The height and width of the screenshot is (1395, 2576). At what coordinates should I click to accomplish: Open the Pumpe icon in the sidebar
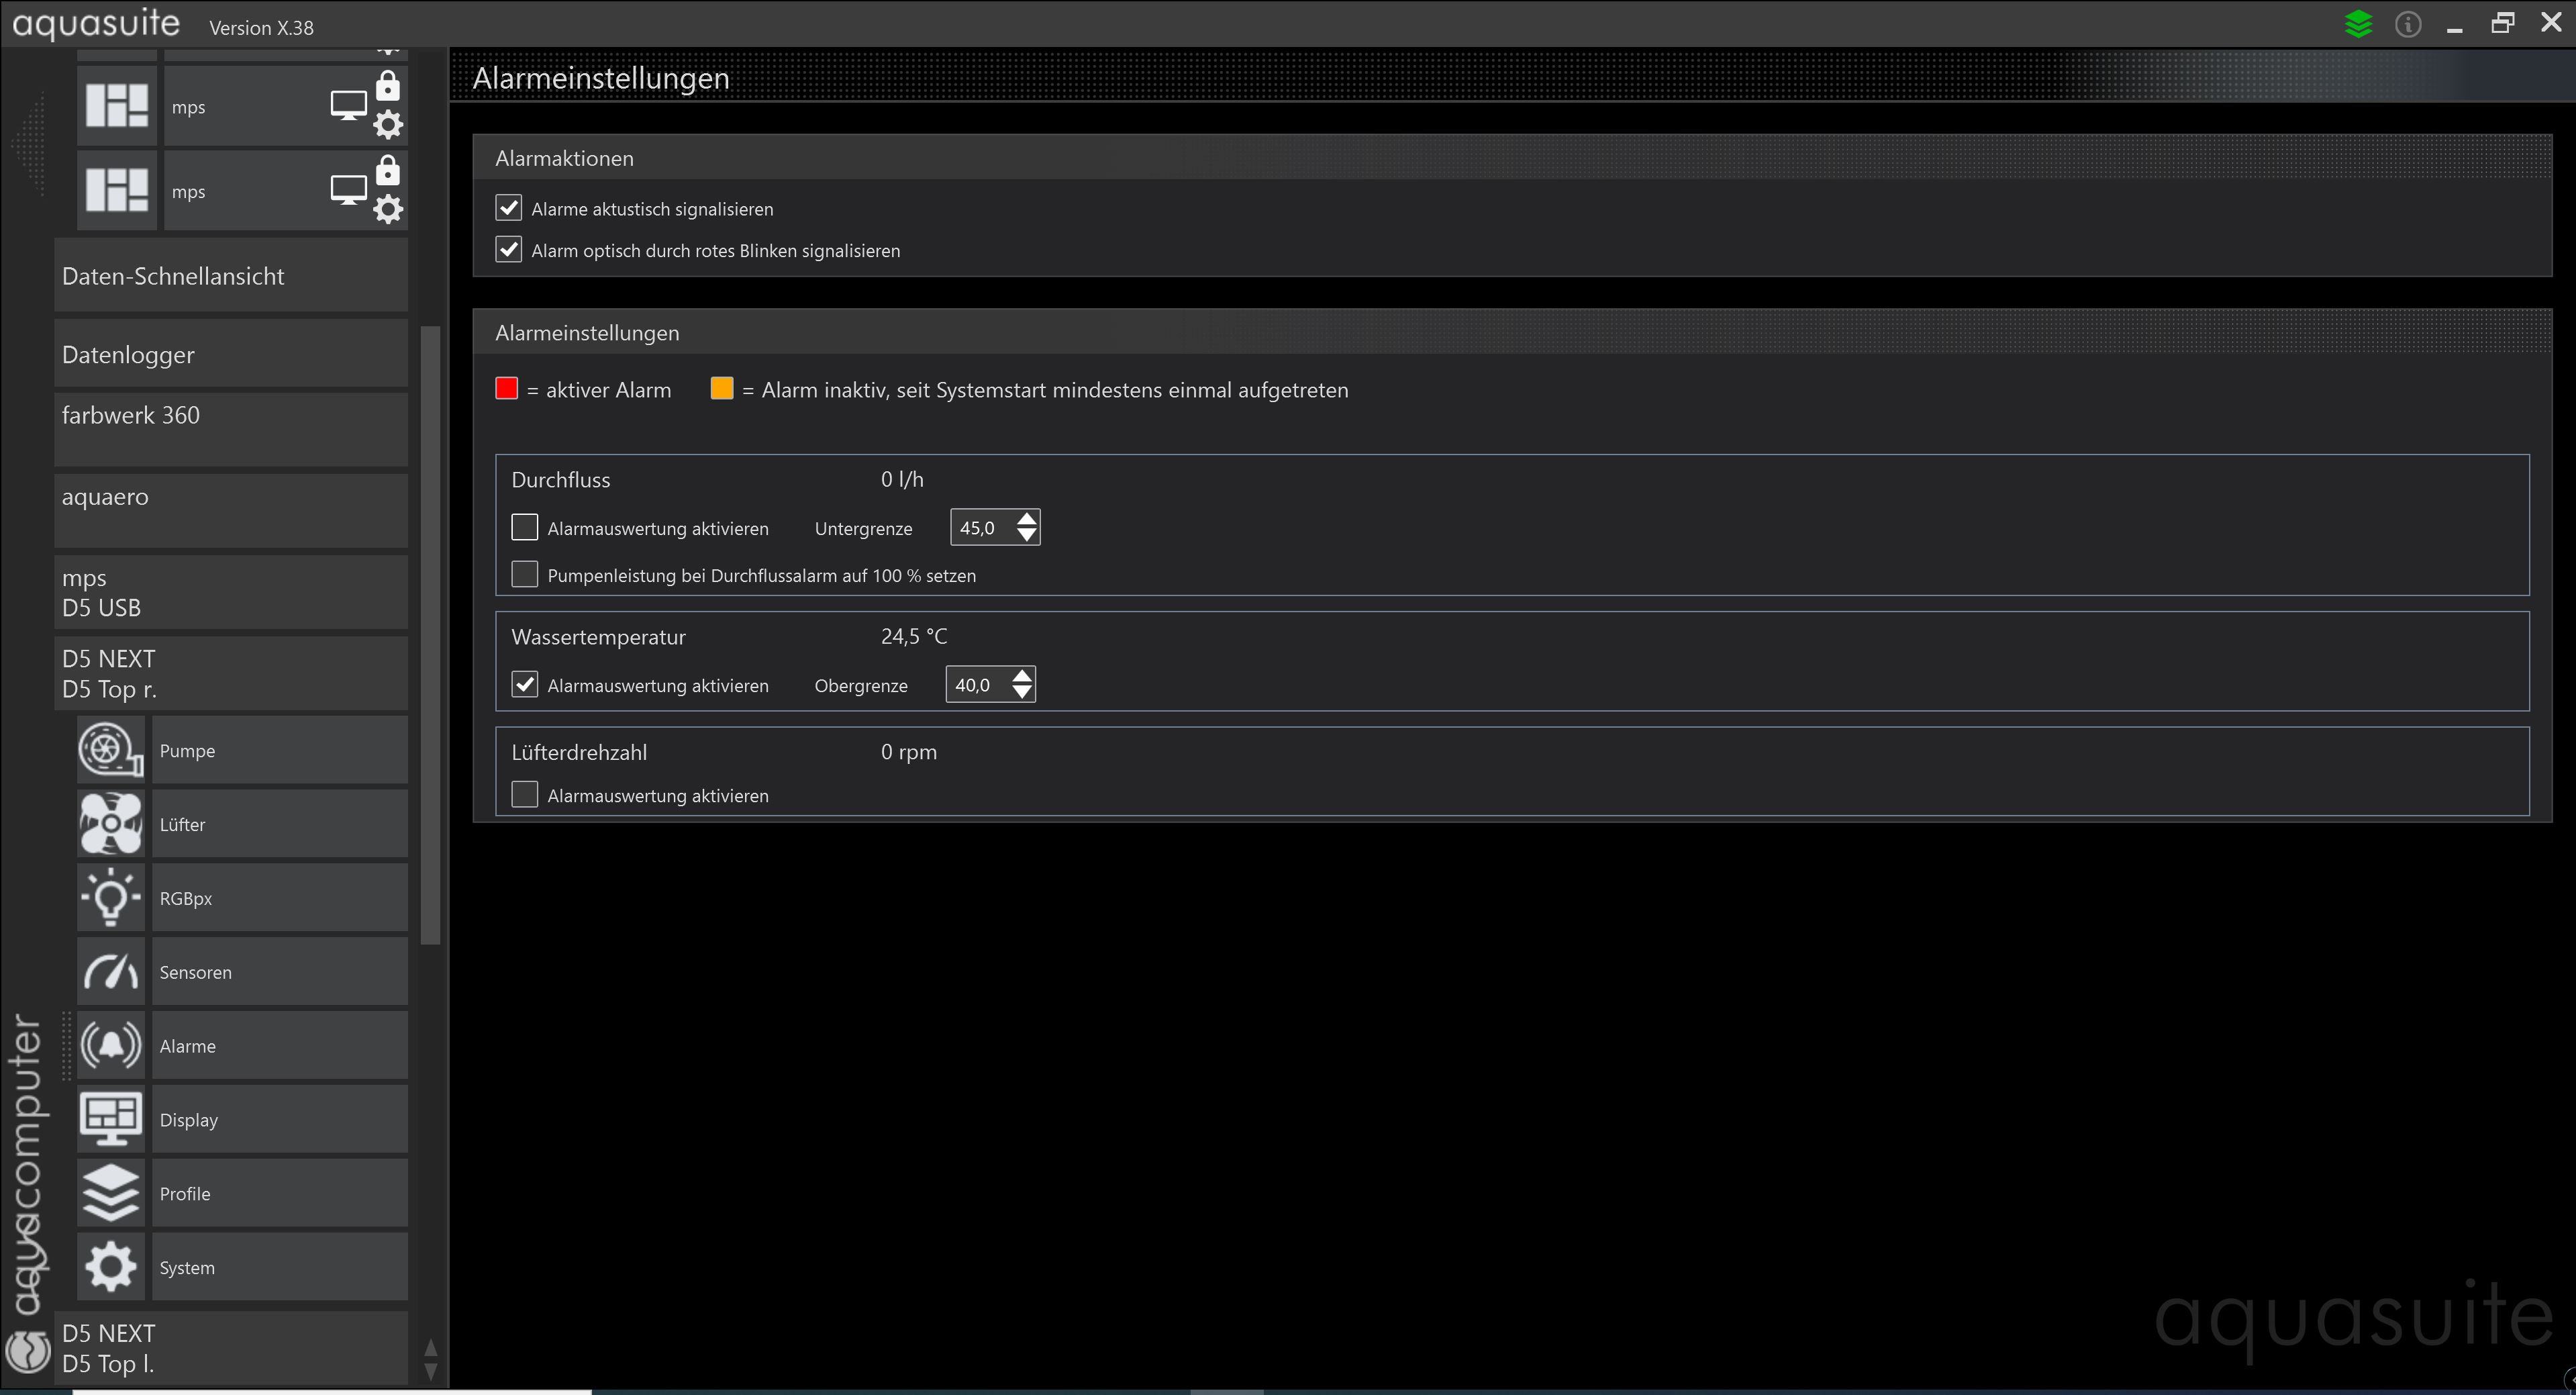pyautogui.click(x=111, y=750)
